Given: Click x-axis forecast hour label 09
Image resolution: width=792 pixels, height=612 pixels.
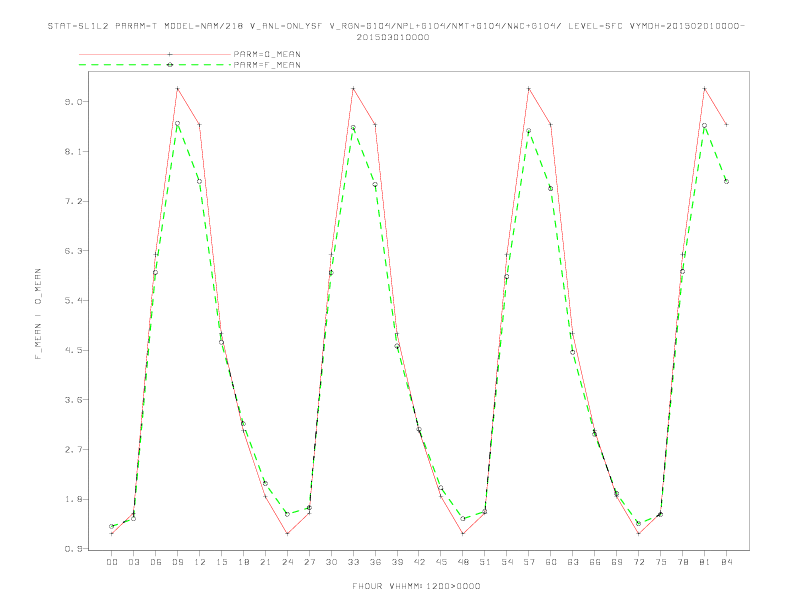Looking at the screenshot, I should coord(177,562).
